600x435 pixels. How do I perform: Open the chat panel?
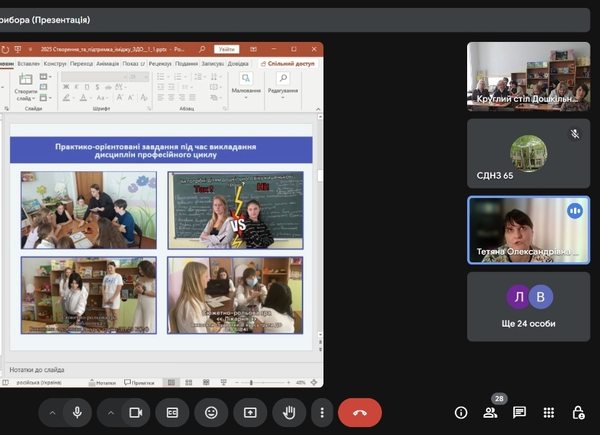tap(519, 412)
